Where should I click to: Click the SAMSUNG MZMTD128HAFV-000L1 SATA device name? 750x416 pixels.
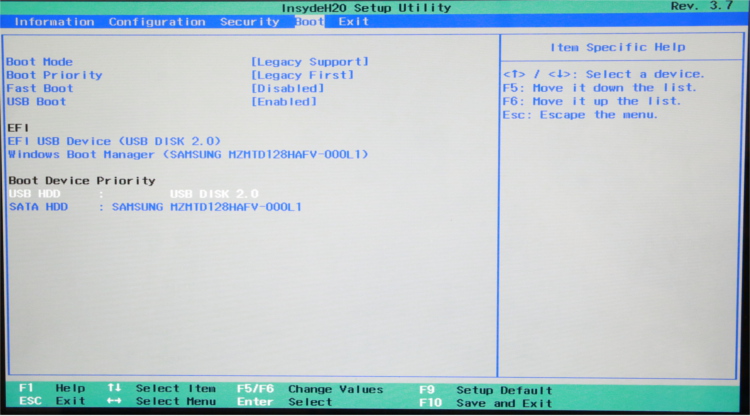(x=207, y=207)
